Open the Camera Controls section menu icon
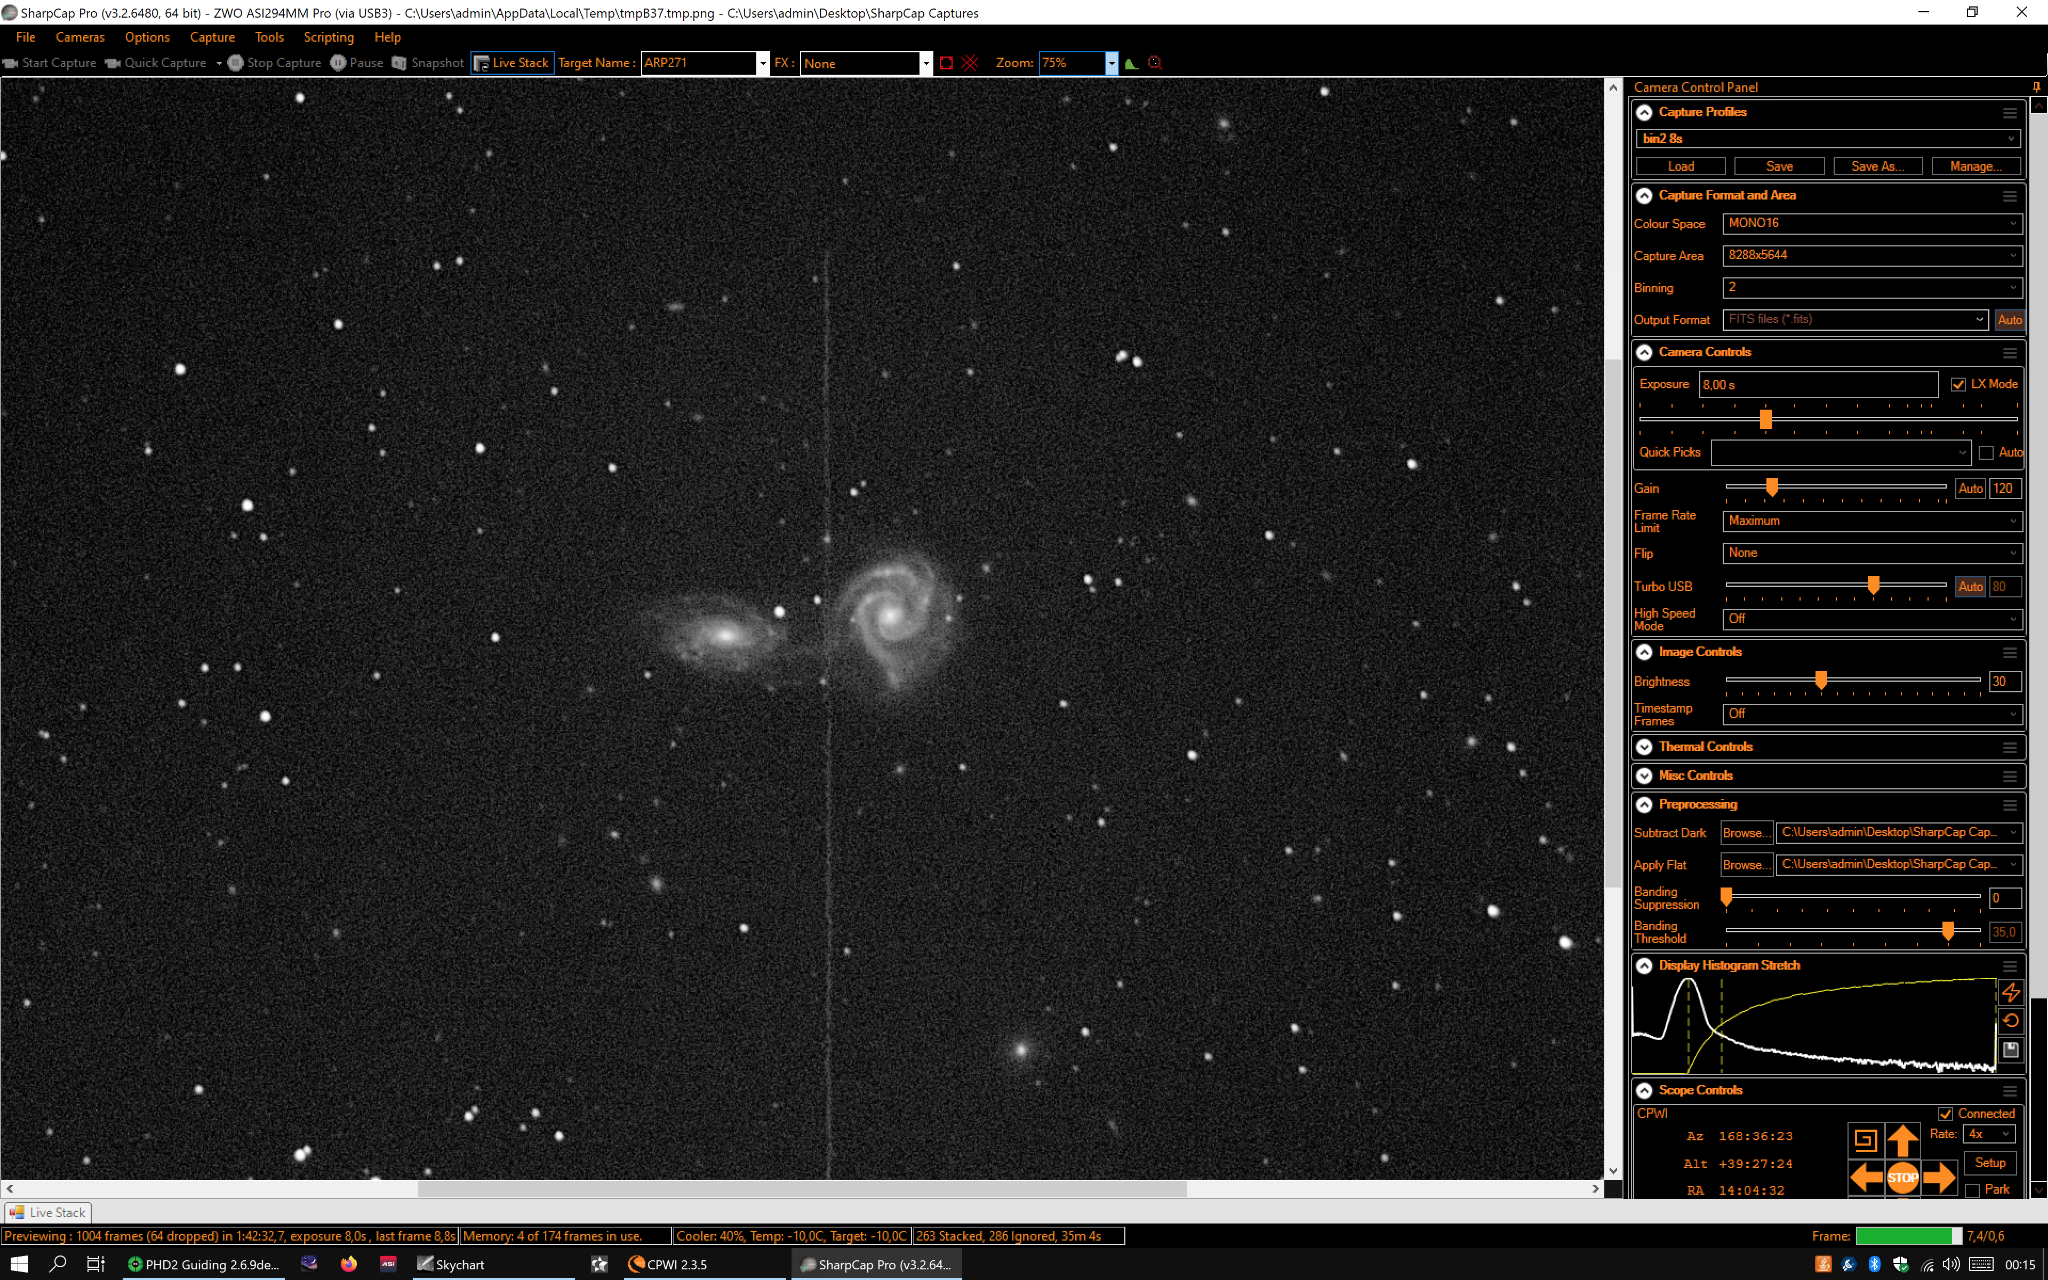The height and width of the screenshot is (1280, 2048). (x=2010, y=353)
